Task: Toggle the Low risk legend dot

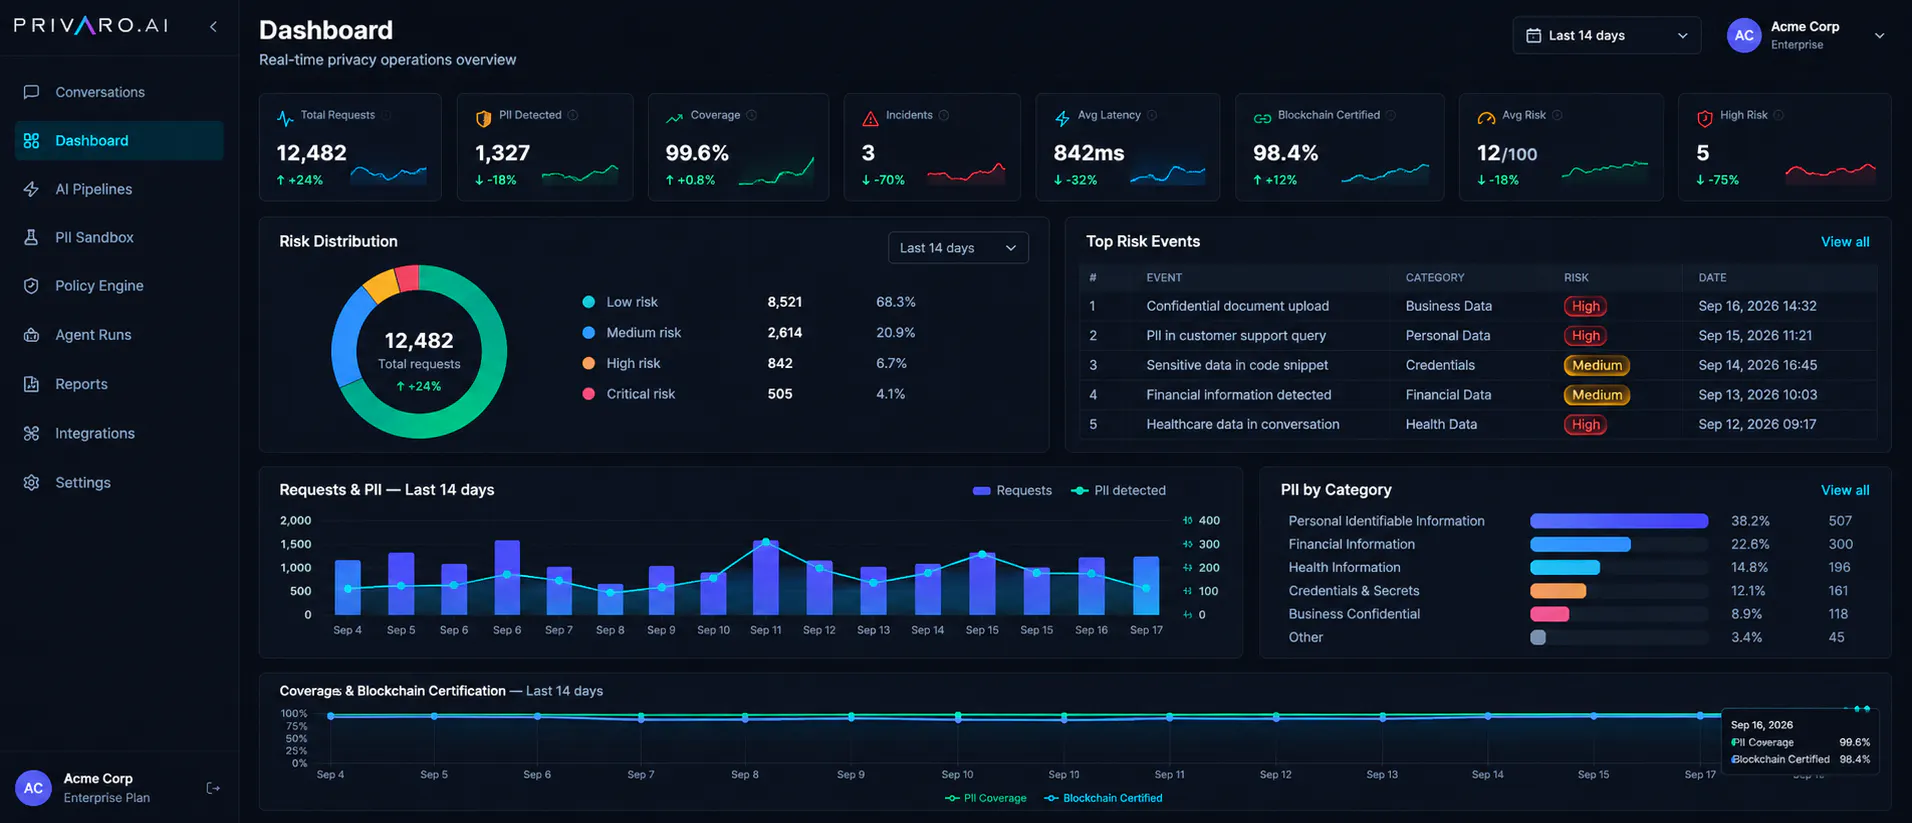Action: 589,302
